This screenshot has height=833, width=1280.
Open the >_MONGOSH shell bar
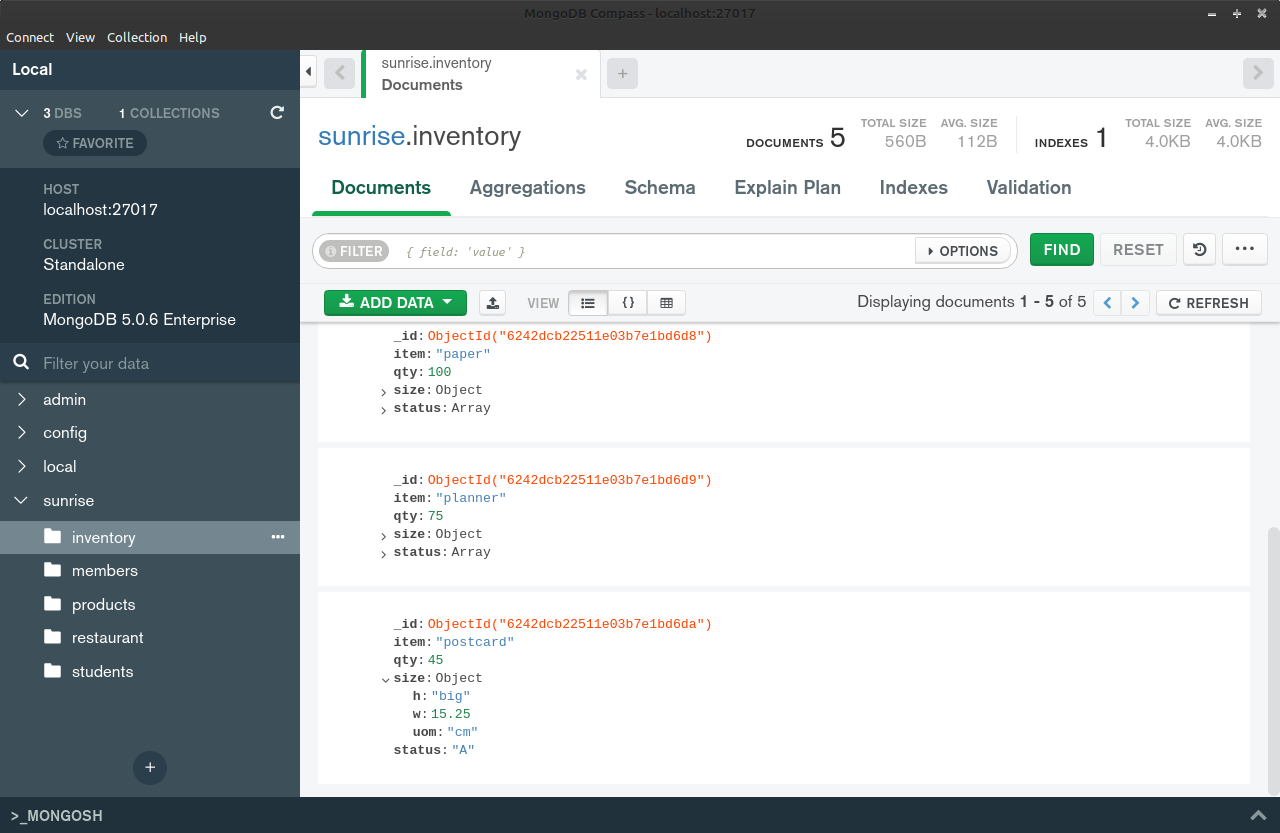[640, 815]
